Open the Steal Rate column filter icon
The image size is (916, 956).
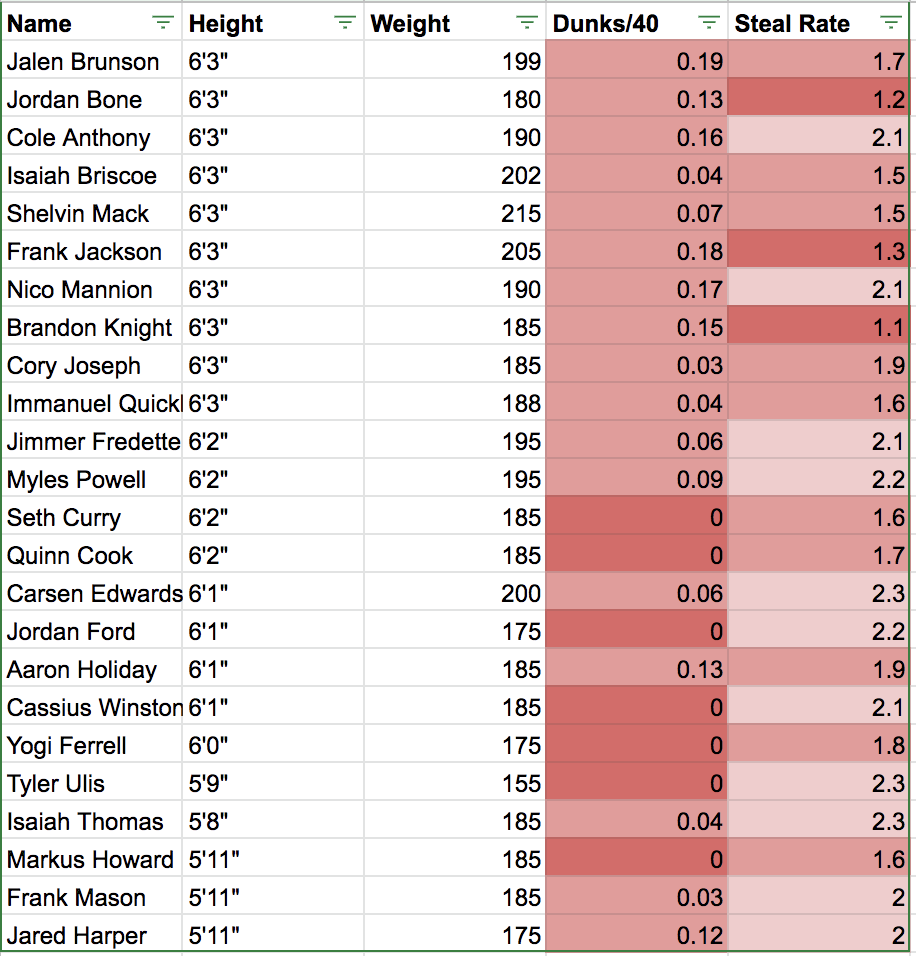[x=890, y=23]
